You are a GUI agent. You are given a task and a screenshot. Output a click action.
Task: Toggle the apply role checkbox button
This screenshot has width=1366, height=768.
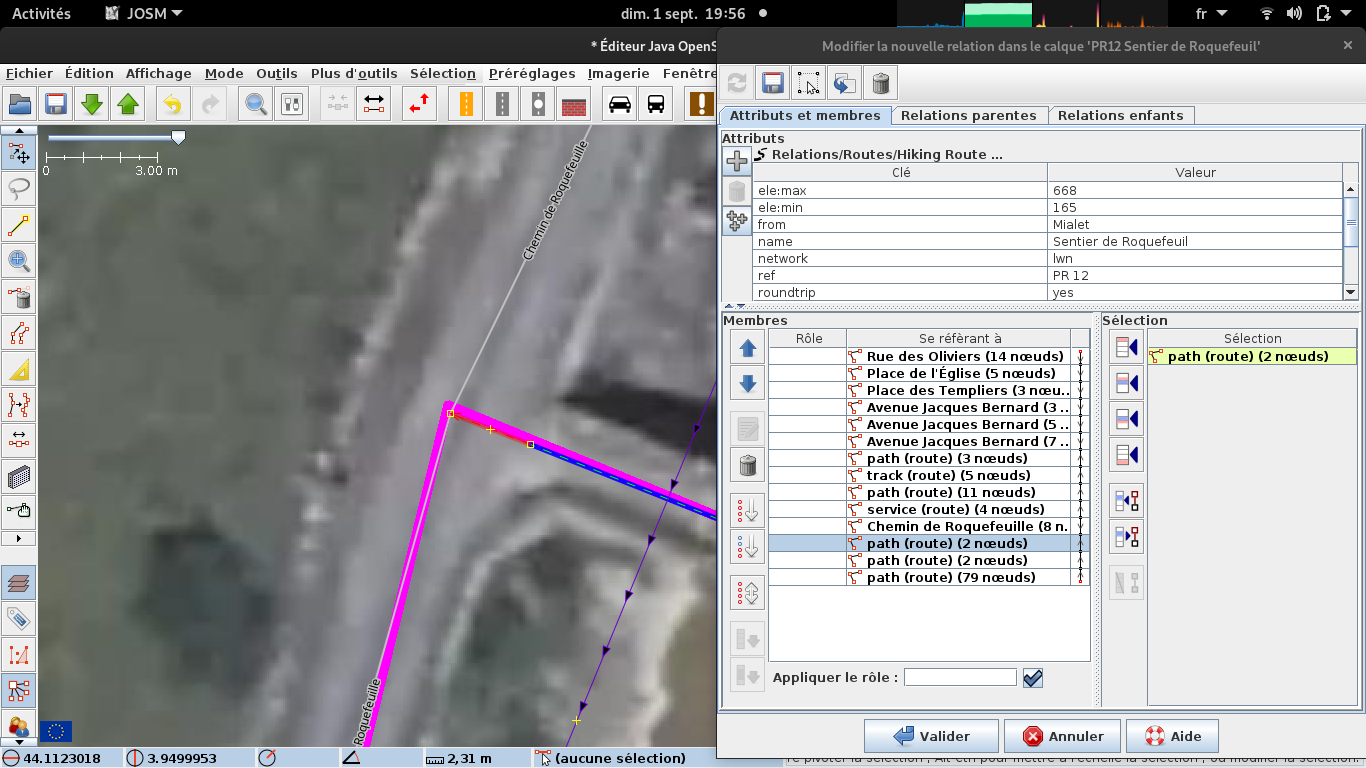coord(1033,678)
